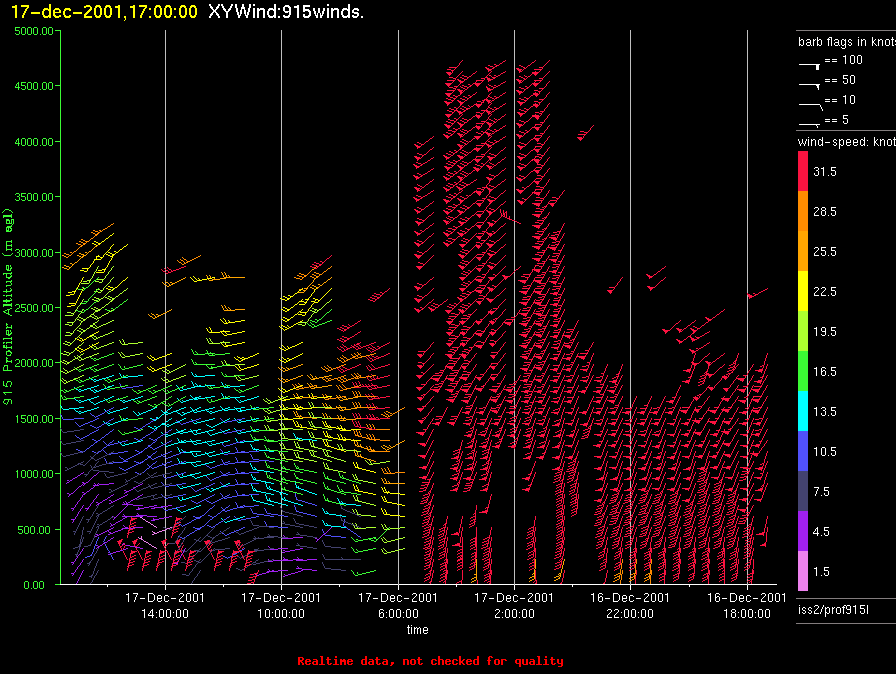Viewport: 896px width, 674px height.
Task: Click the 17-Dec-2001 6:00:00 time label
Action: pos(398,605)
